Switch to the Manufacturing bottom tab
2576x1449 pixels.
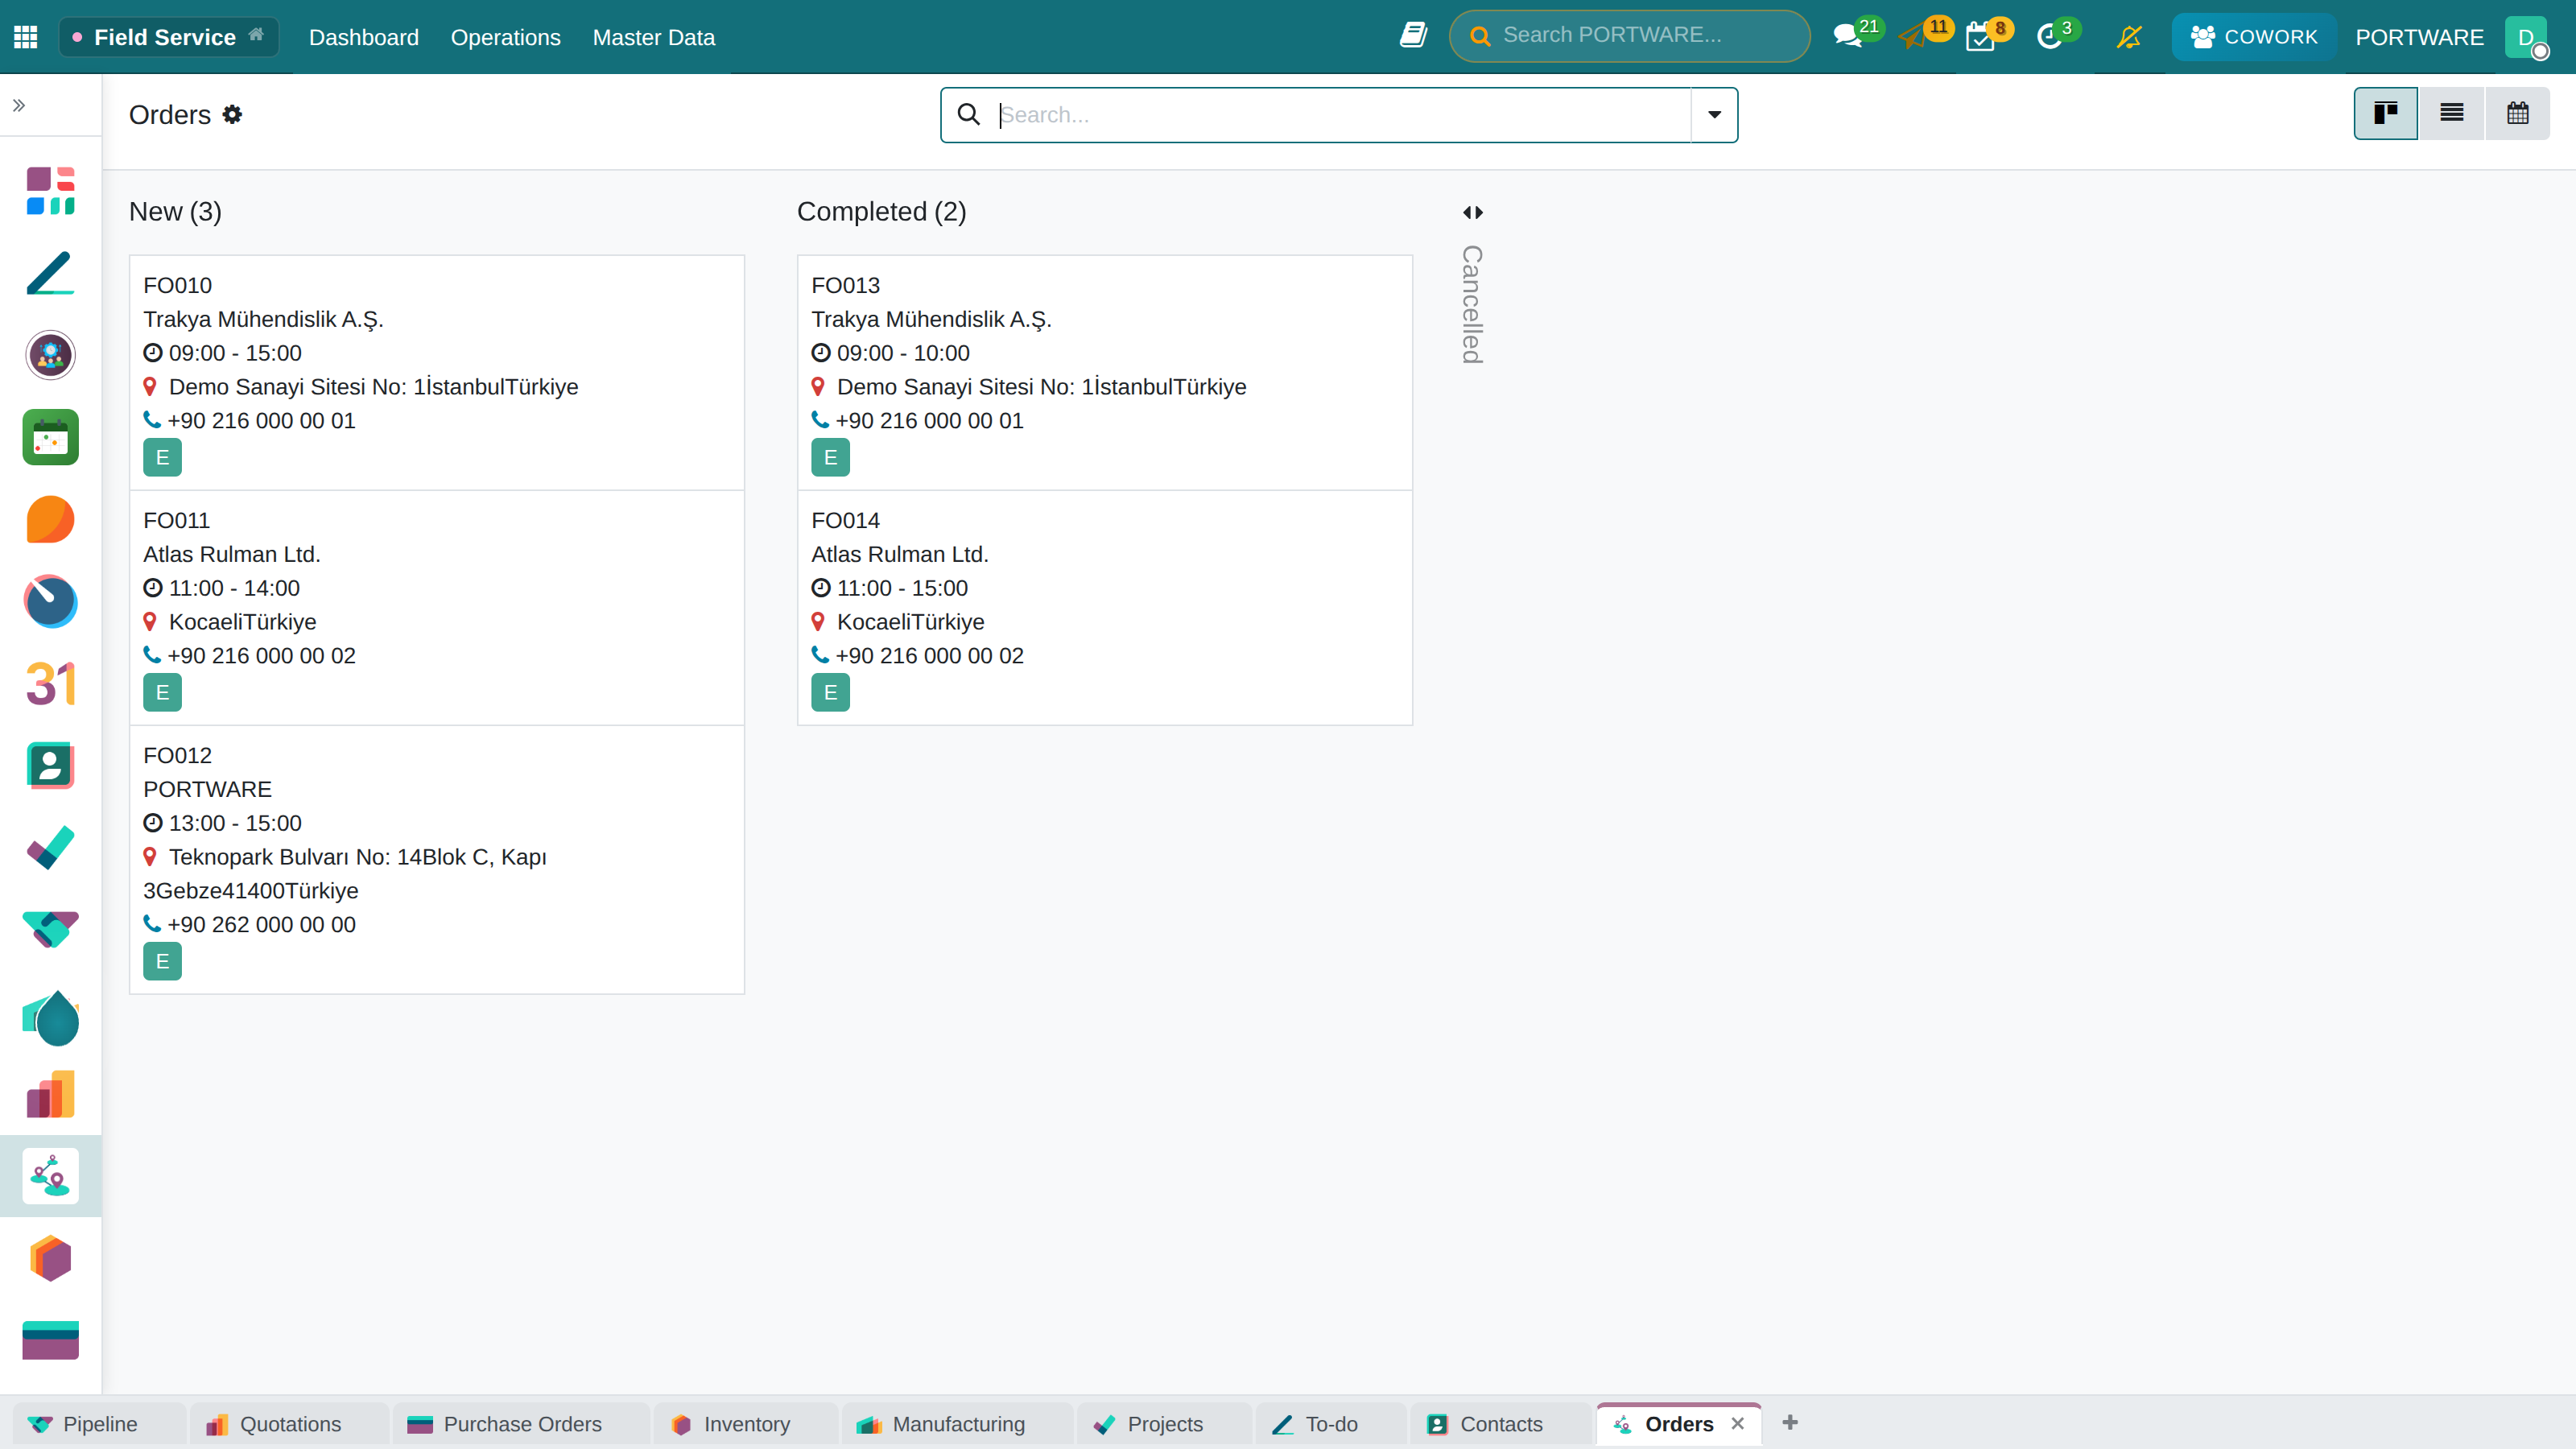(957, 1424)
